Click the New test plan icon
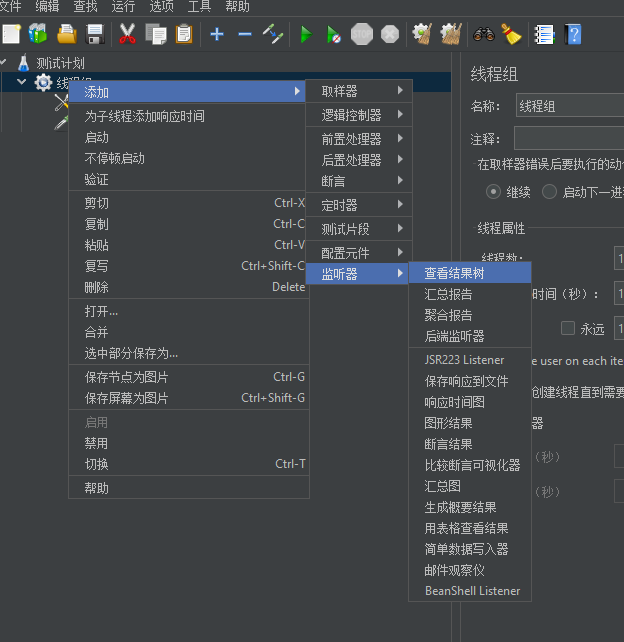Viewport: 624px width, 642px height. 11,34
